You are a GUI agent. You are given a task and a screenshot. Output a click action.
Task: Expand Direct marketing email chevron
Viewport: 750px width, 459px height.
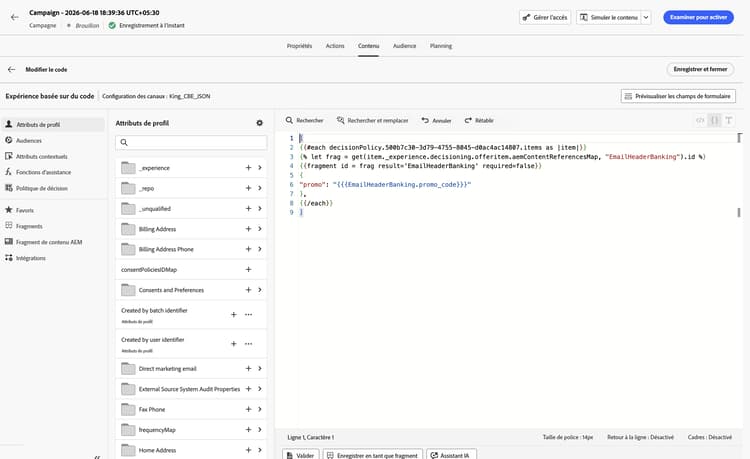click(x=260, y=369)
